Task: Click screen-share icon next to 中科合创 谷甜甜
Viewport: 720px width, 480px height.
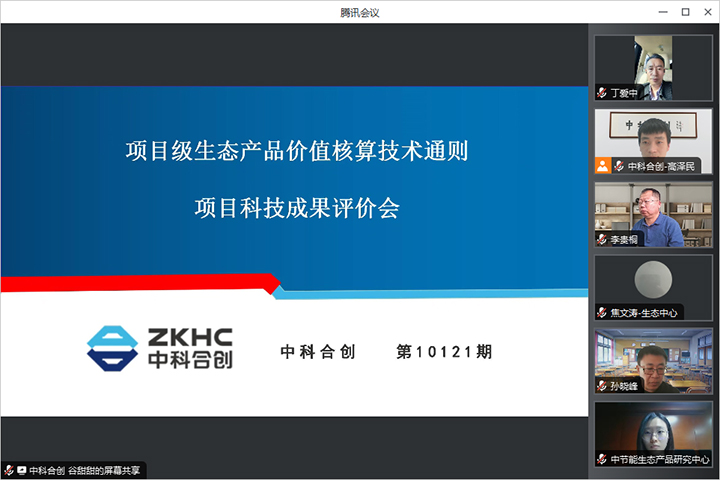Action: [22, 470]
